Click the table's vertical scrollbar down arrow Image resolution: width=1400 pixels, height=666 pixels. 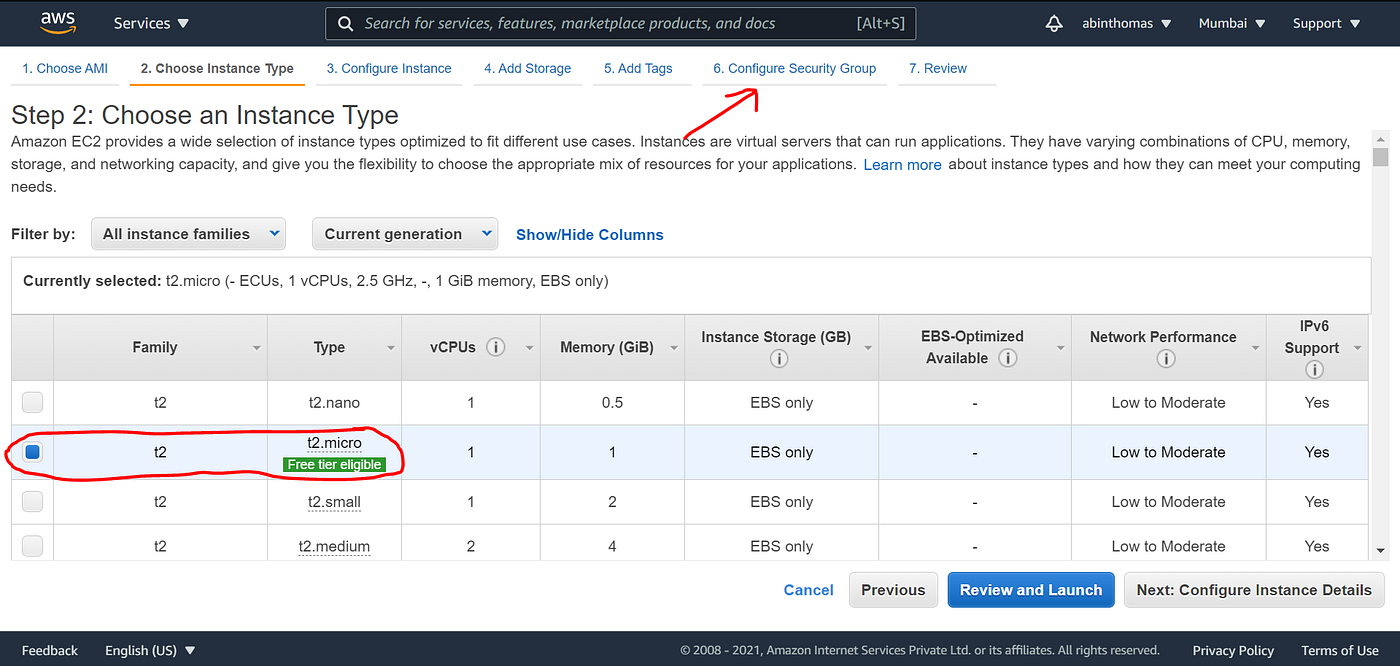(1380, 550)
